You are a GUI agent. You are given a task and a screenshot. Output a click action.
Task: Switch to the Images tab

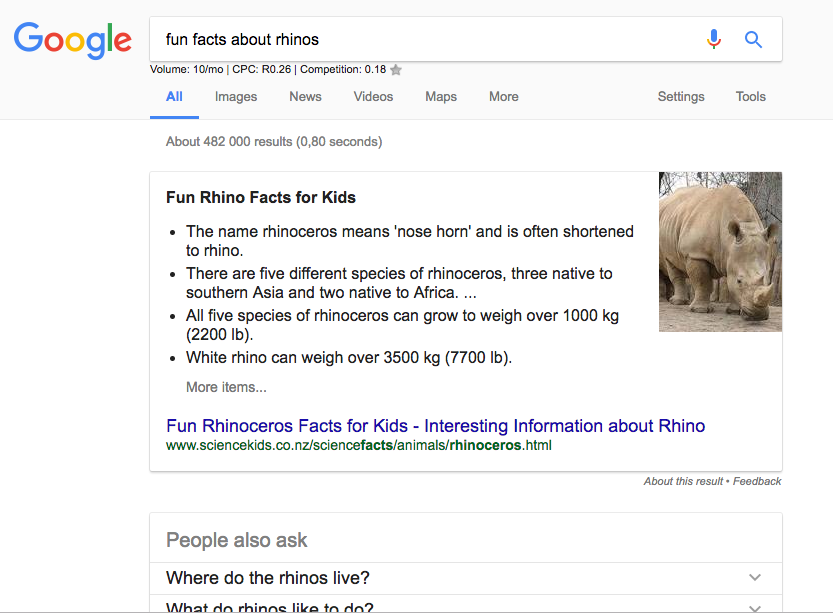tap(236, 97)
